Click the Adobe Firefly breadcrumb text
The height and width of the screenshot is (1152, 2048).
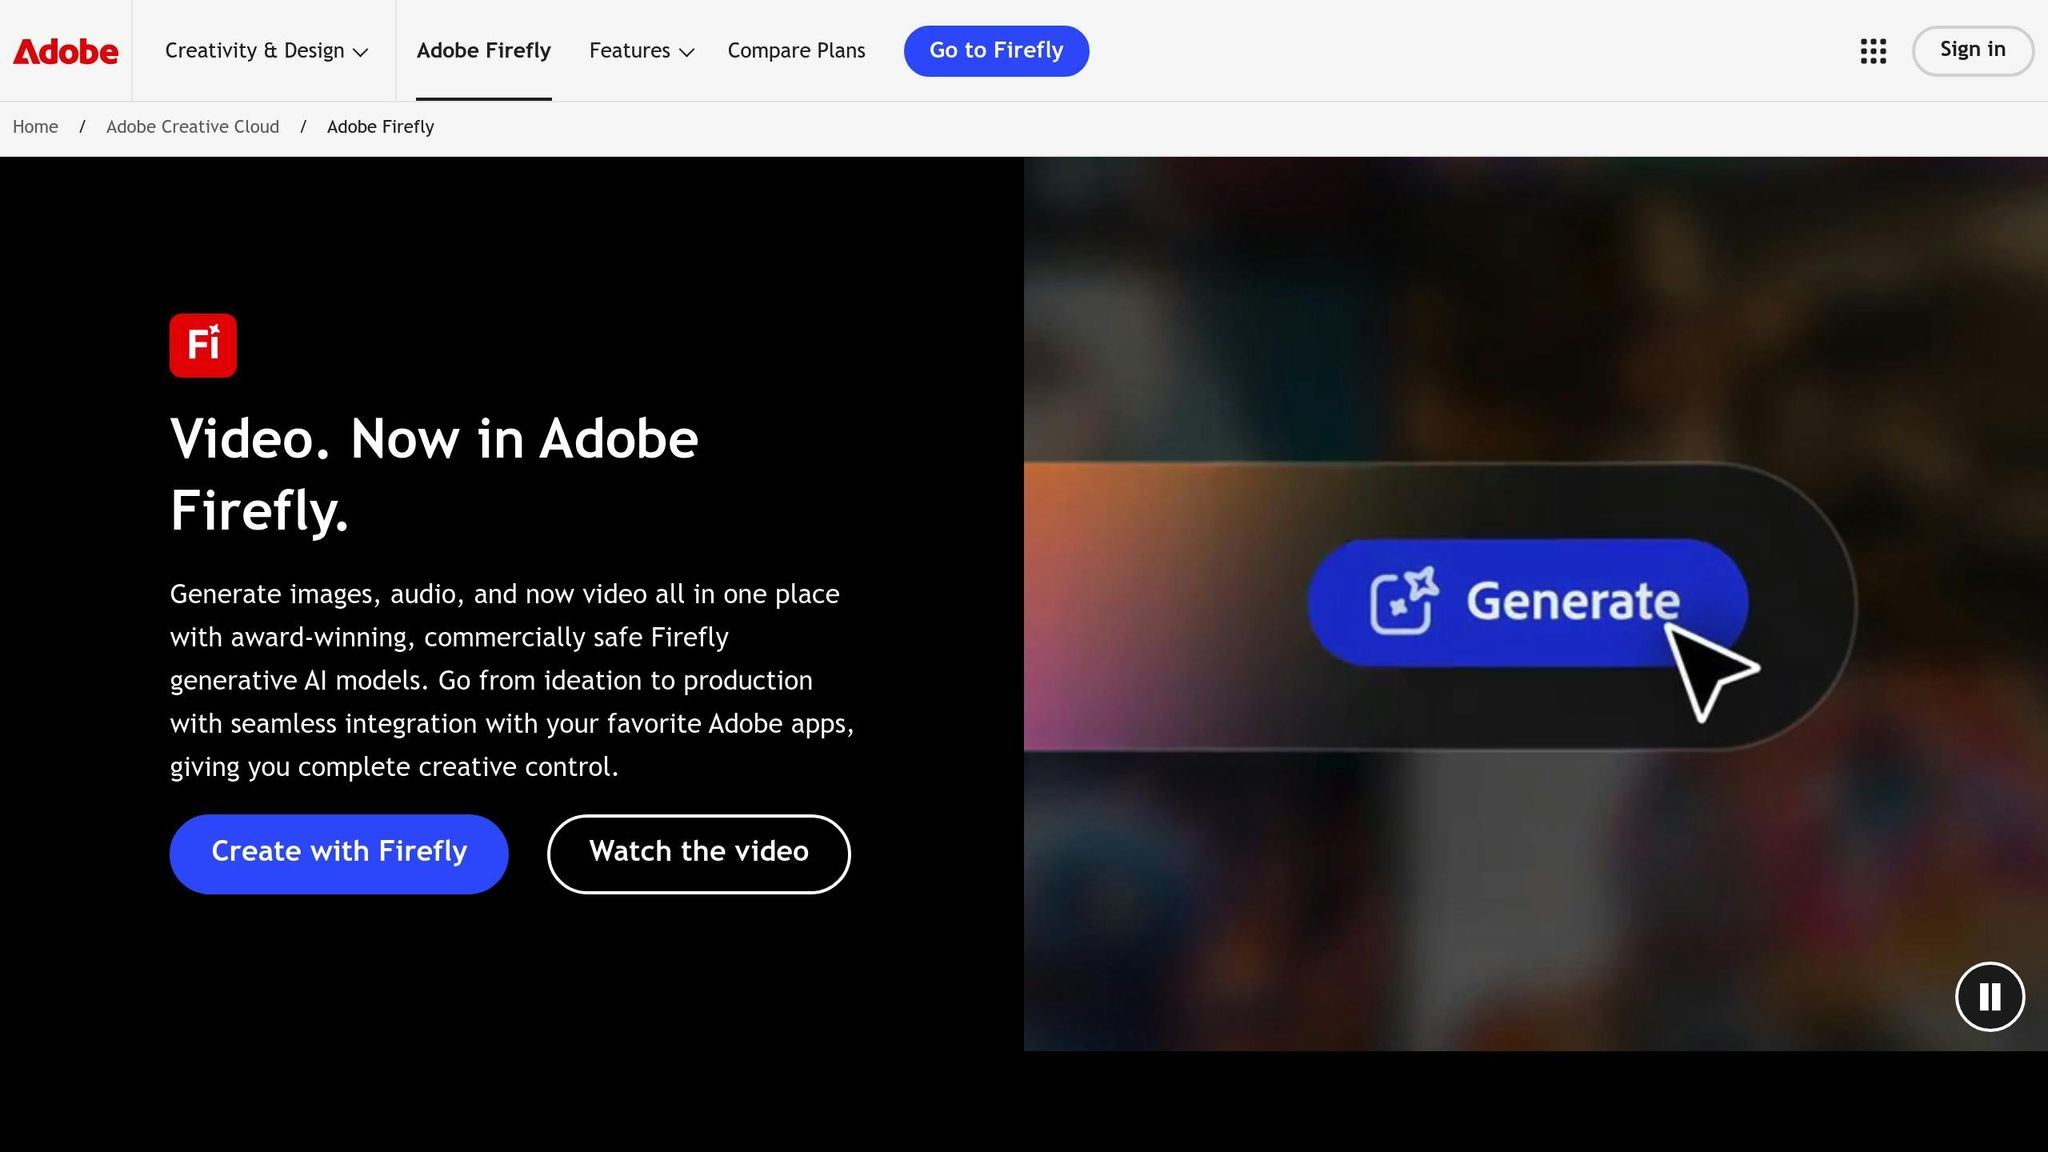click(x=380, y=127)
